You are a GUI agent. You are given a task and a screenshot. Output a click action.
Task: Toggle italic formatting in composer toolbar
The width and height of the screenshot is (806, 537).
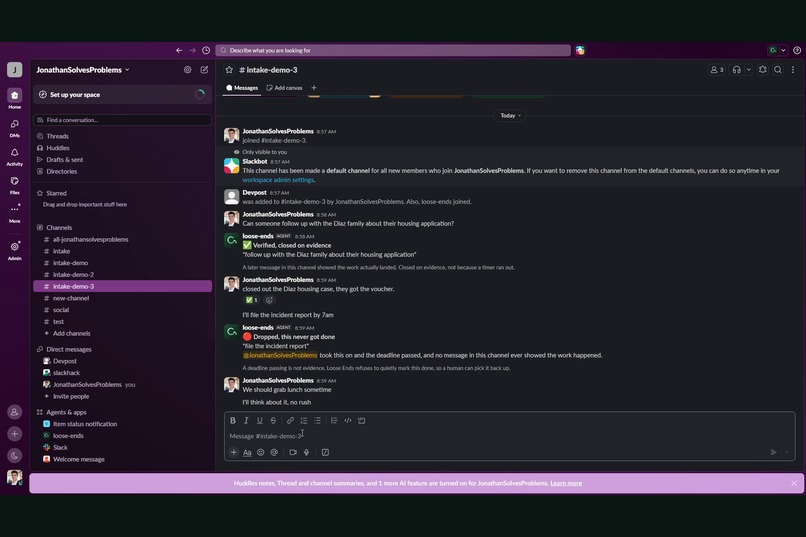tap(246, 420)
